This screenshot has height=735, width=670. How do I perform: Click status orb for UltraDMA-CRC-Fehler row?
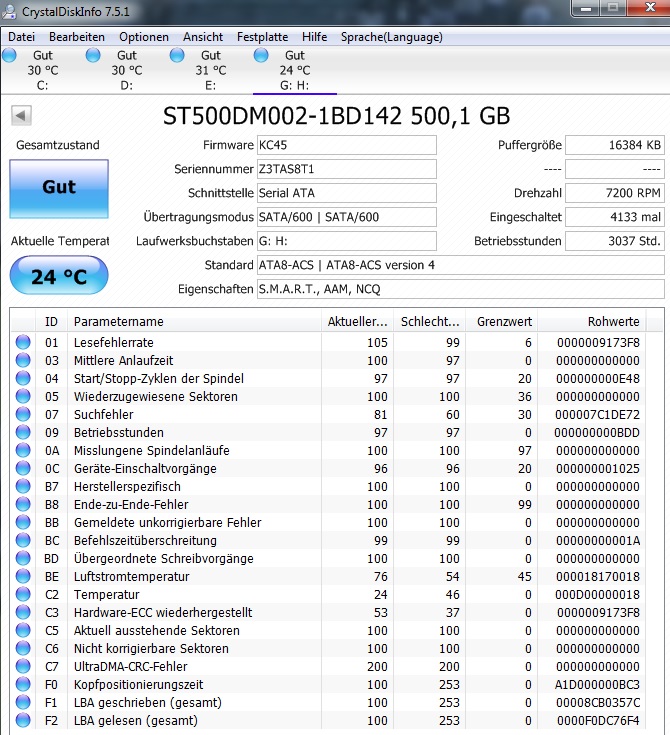coord(23,666)
